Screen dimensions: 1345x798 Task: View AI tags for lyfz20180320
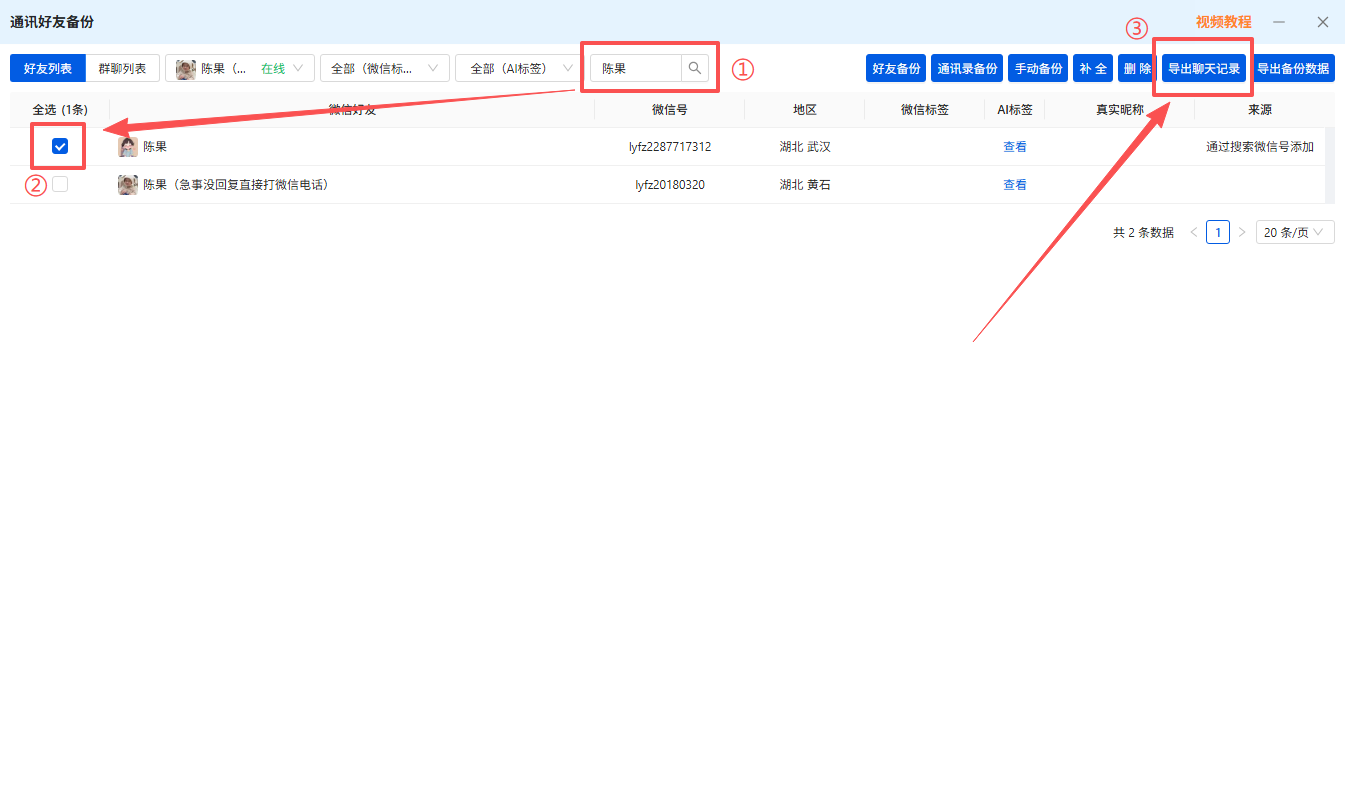pos(1015,185)
